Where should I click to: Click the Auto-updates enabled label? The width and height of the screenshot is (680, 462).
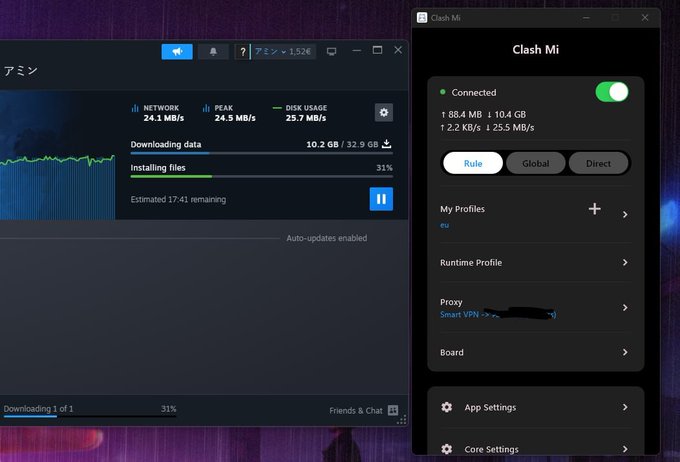(327, 238)
